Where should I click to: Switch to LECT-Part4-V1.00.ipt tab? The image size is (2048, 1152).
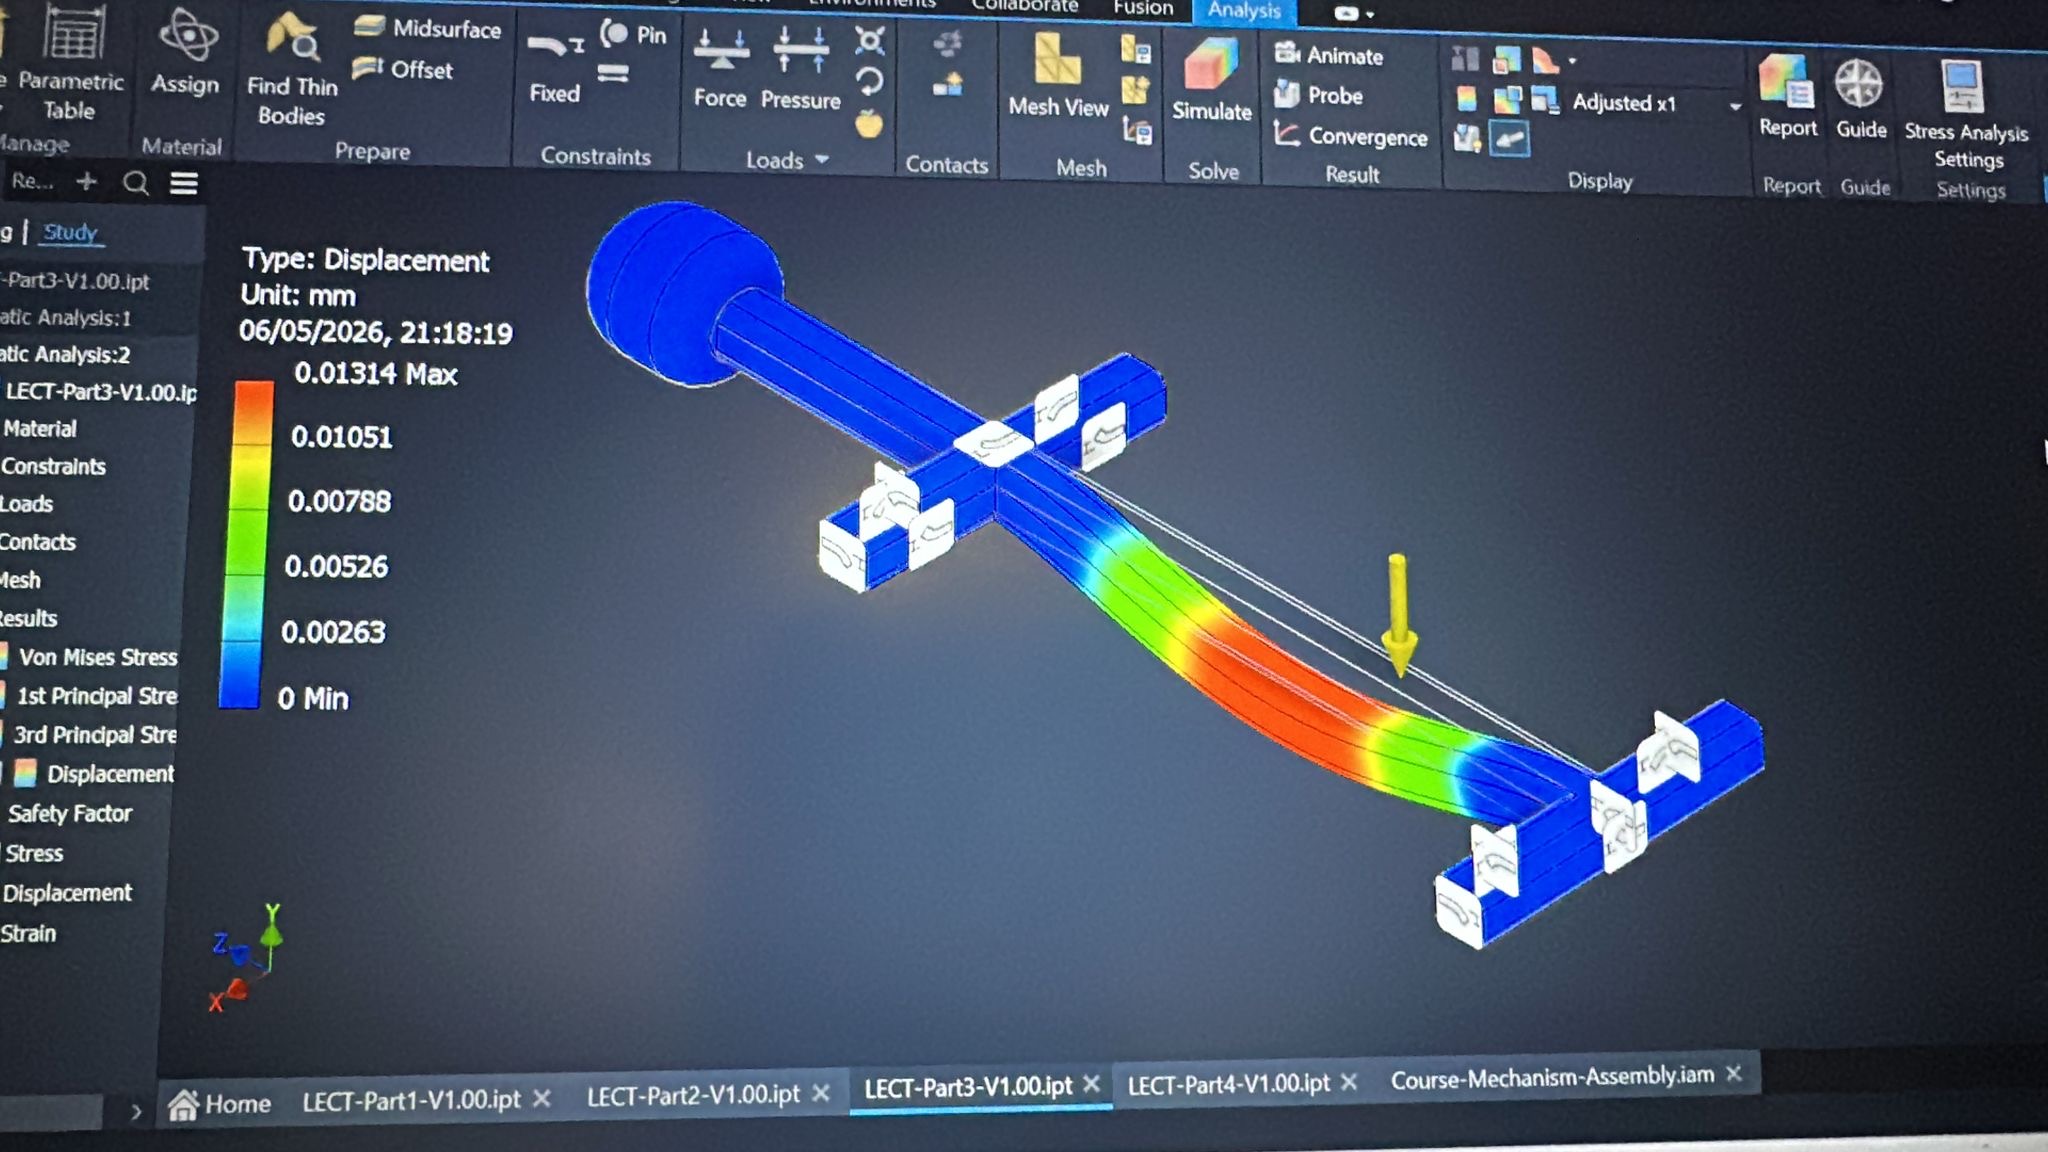(x=1229, y=1083)
